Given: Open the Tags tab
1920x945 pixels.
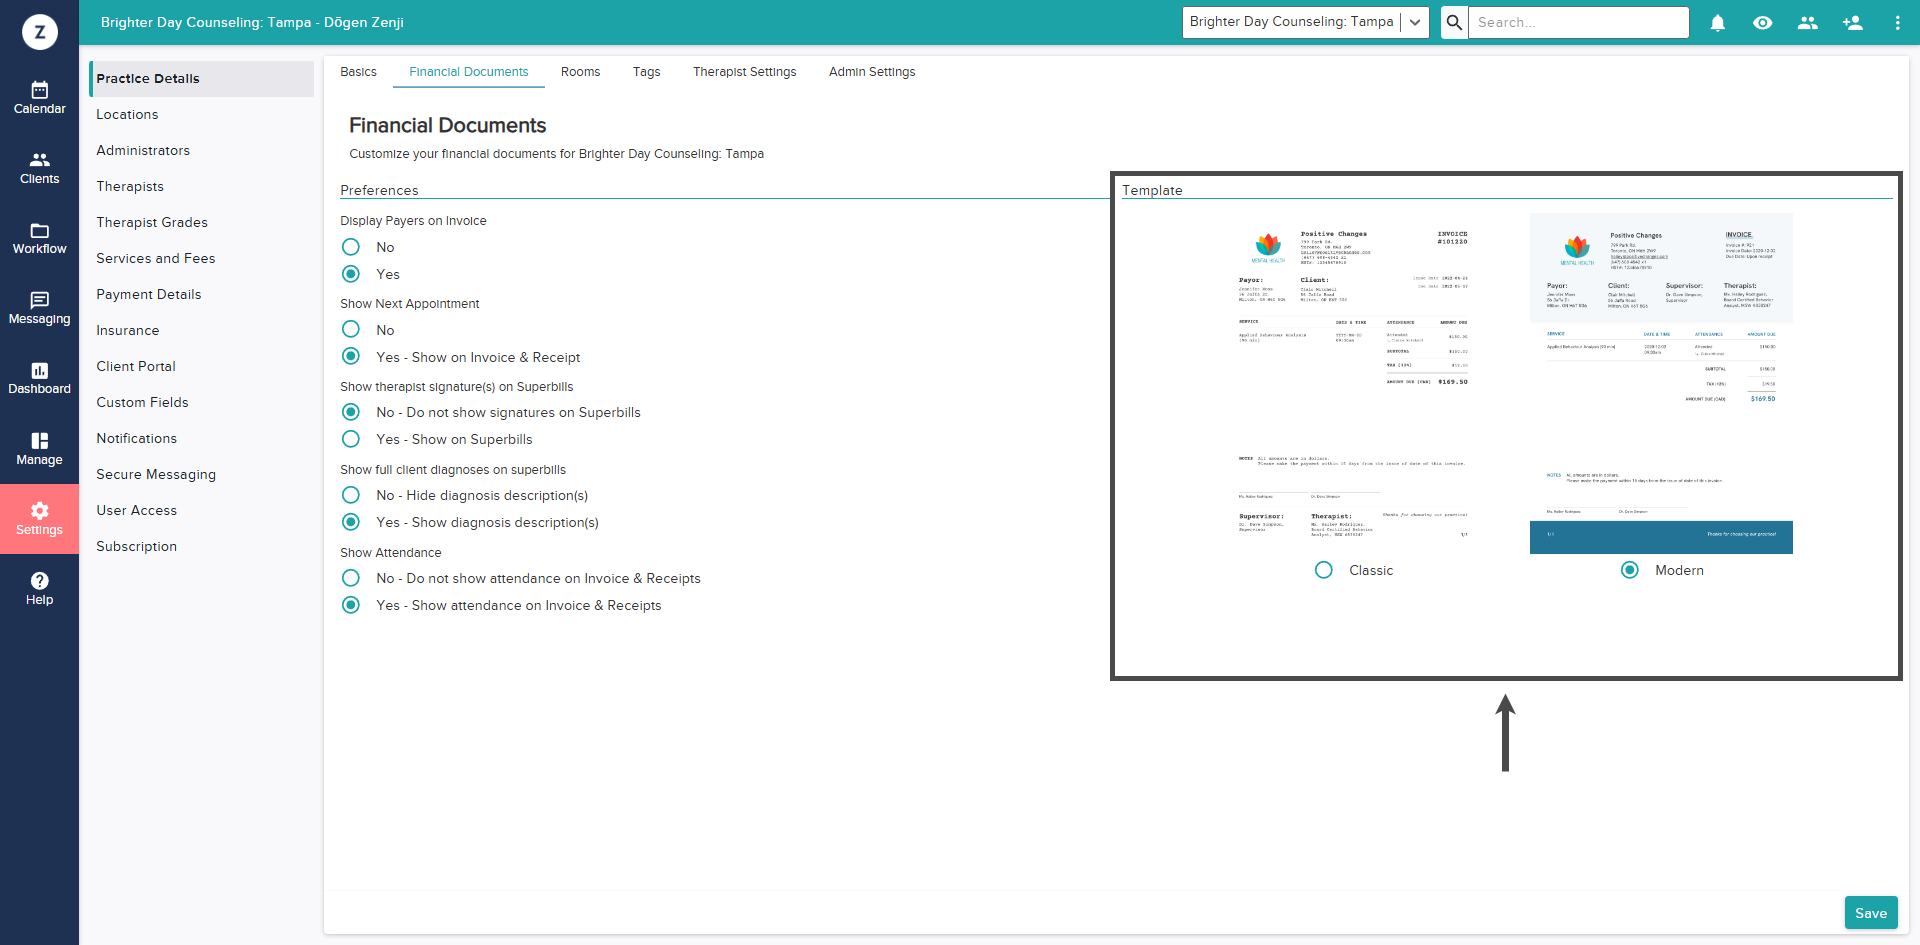Looking at the screenshot, I should click(646, 72).
